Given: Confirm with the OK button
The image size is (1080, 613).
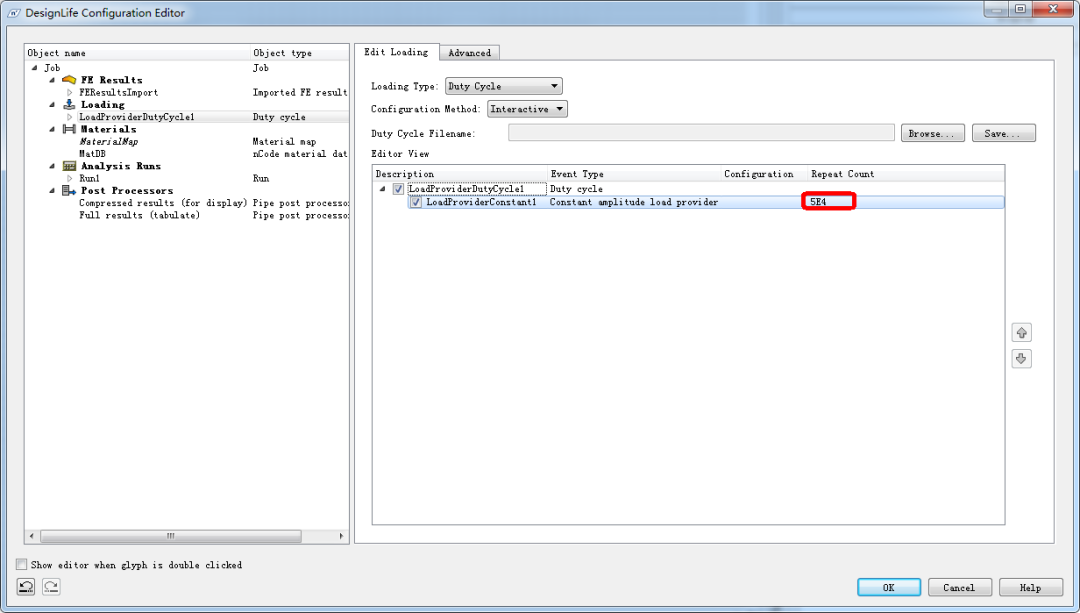Looking at the screenshot, I should [889, 588].
